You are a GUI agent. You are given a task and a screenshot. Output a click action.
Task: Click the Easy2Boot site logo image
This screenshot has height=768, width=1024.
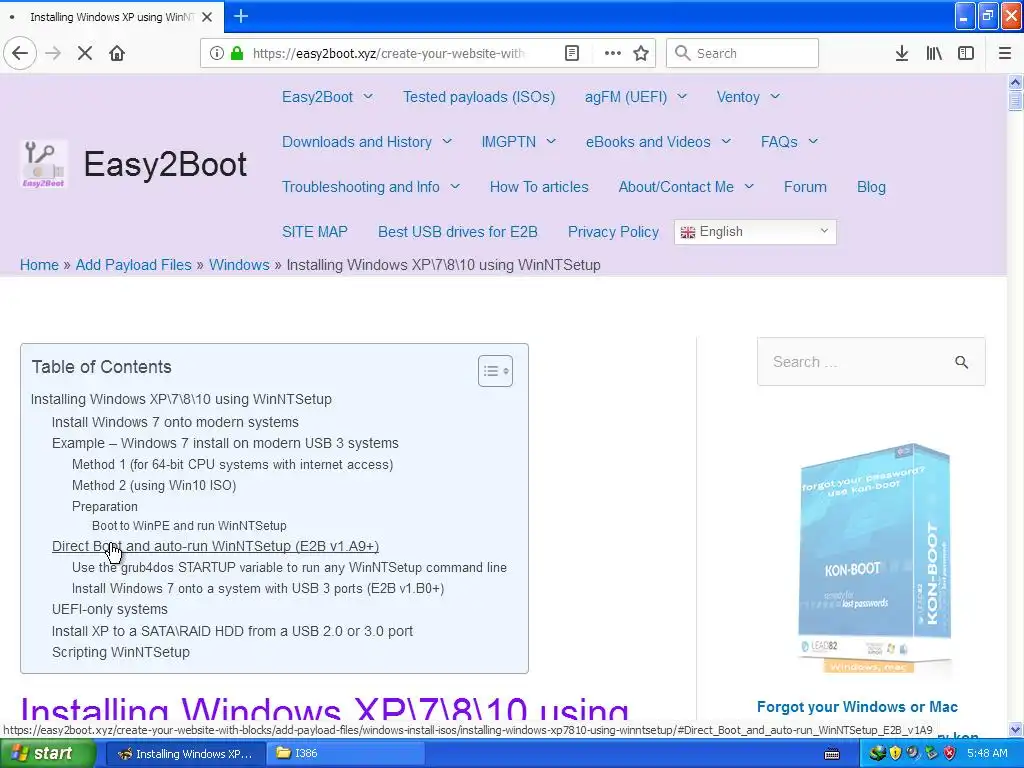click(44, 164)
